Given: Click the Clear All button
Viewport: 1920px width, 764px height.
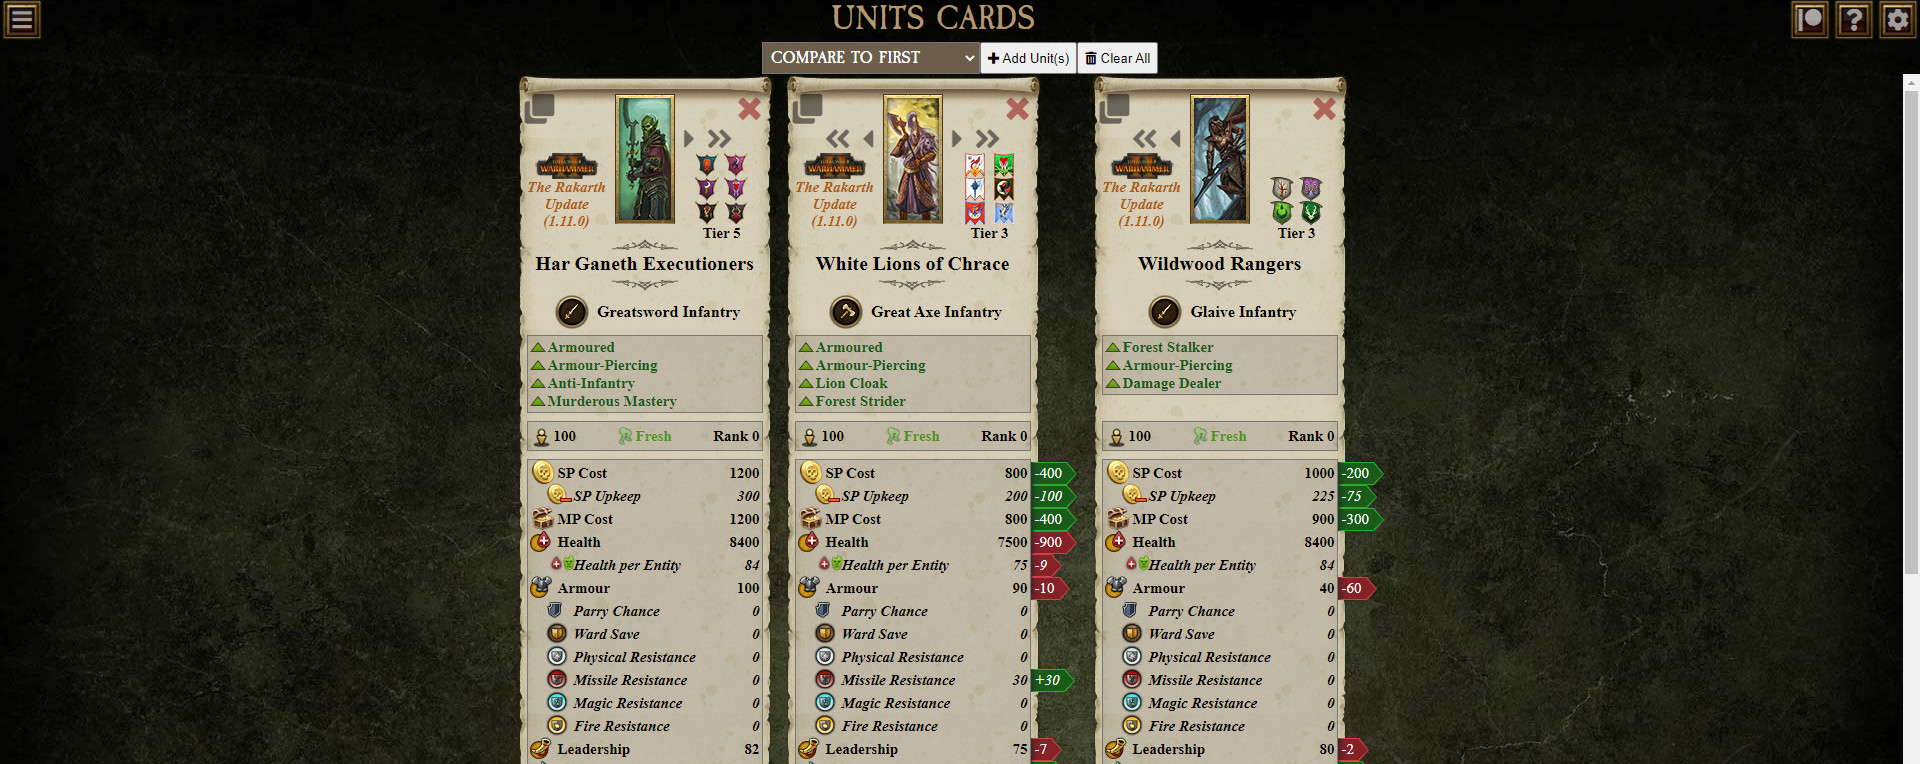Looking at the screenshot, I should tap(1117, 58).
